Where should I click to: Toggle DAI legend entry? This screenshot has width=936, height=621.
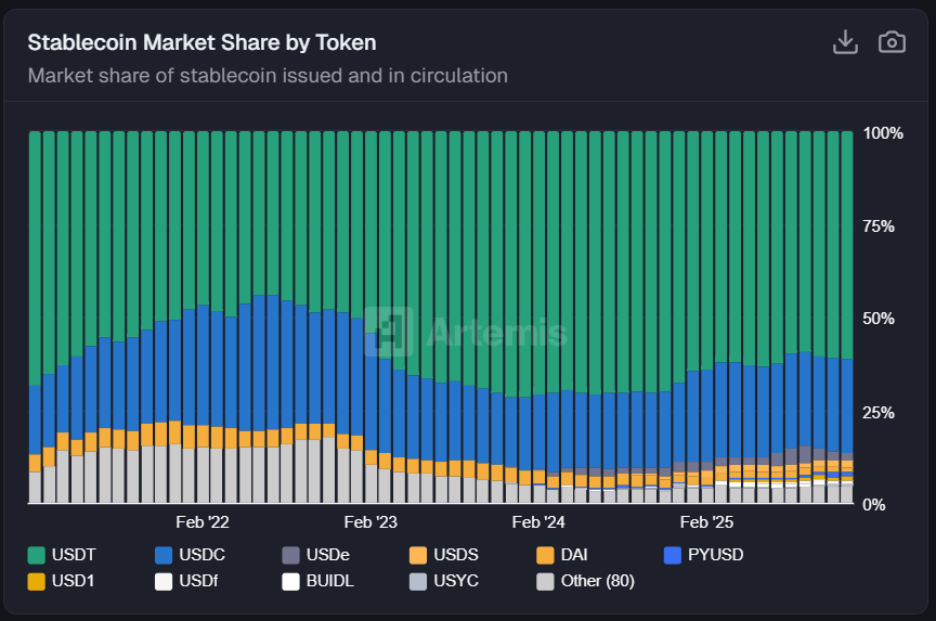pyautogui.click(x=575, y=554)
